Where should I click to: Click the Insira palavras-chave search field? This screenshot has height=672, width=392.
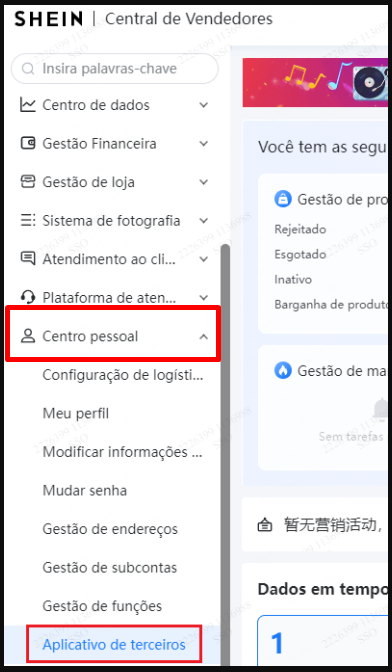point(114,69)
